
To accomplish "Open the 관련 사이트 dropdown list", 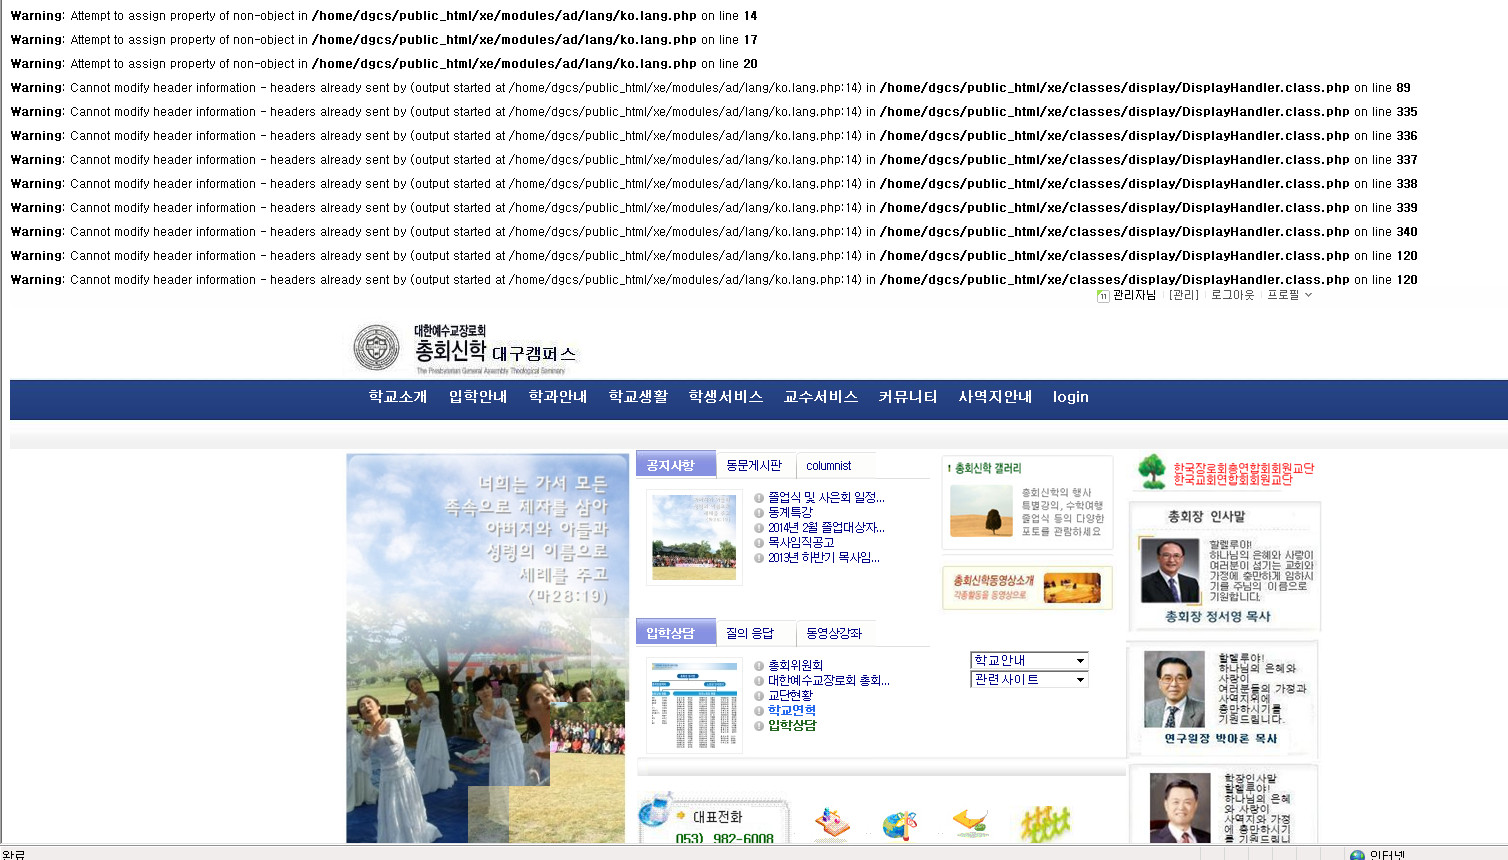I will click(1027, 680).
